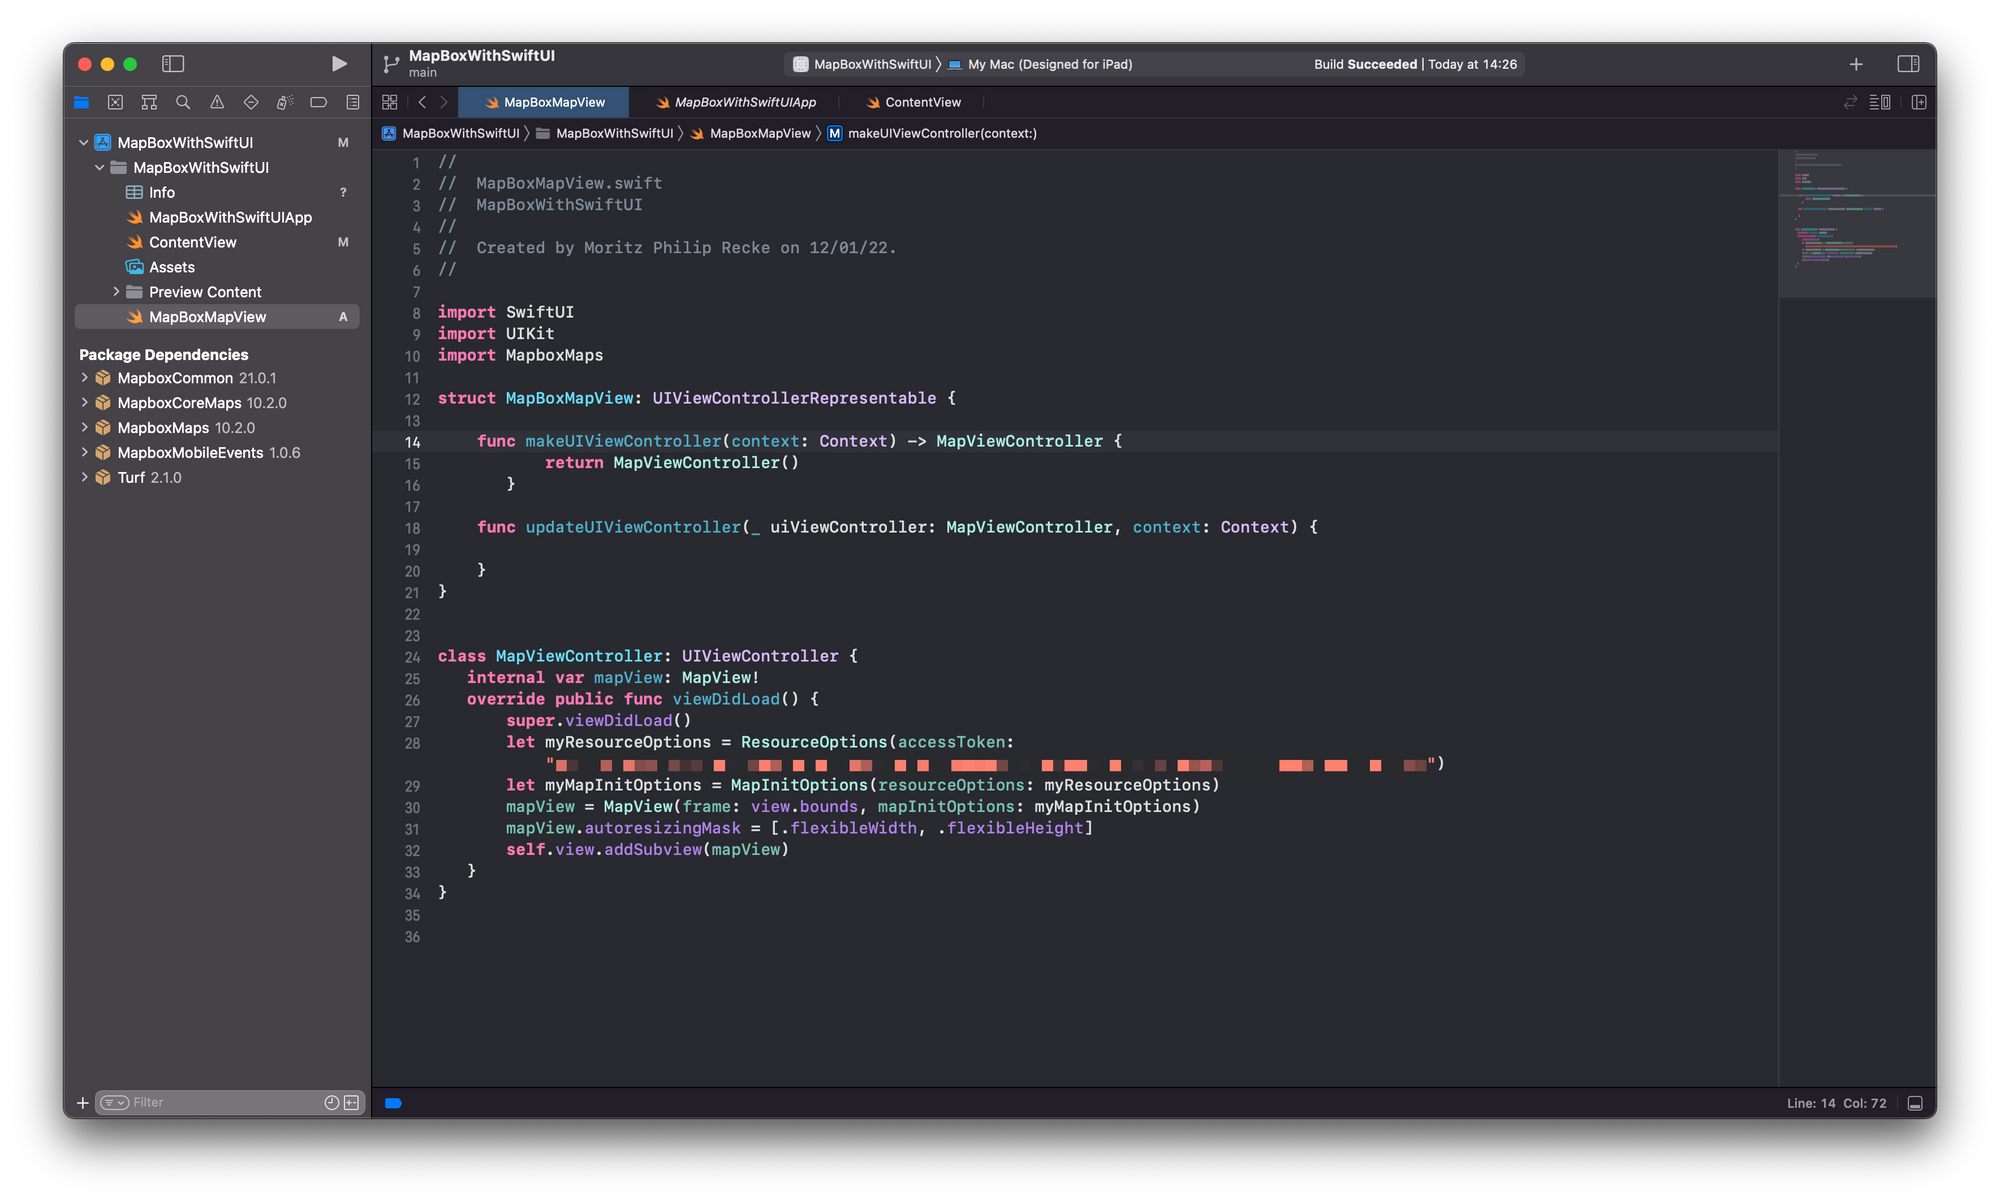Open the related items grid icon
The height and width of the screenshot is (1202, 2000).
(390, 102)
